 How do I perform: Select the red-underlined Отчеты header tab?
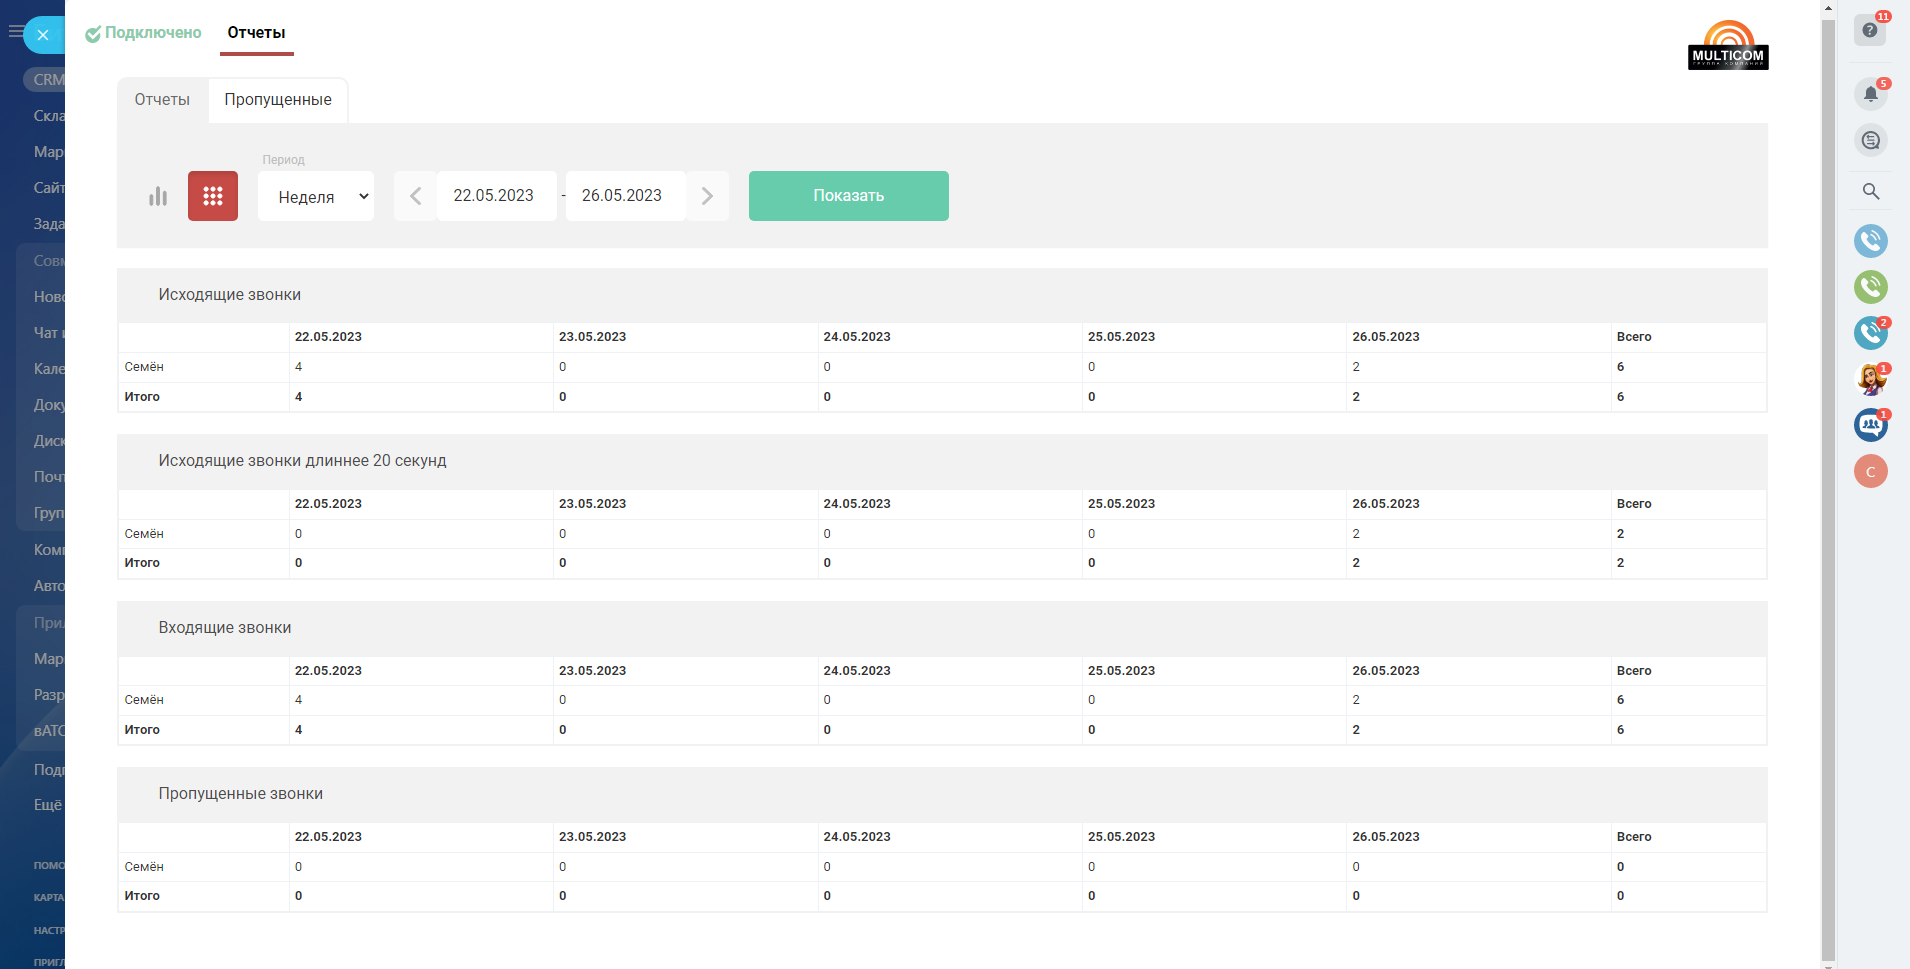point(256,33)
